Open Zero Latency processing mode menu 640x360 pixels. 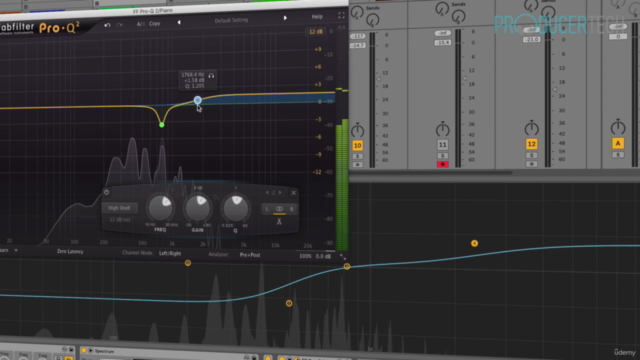click(x=70, y=251)
